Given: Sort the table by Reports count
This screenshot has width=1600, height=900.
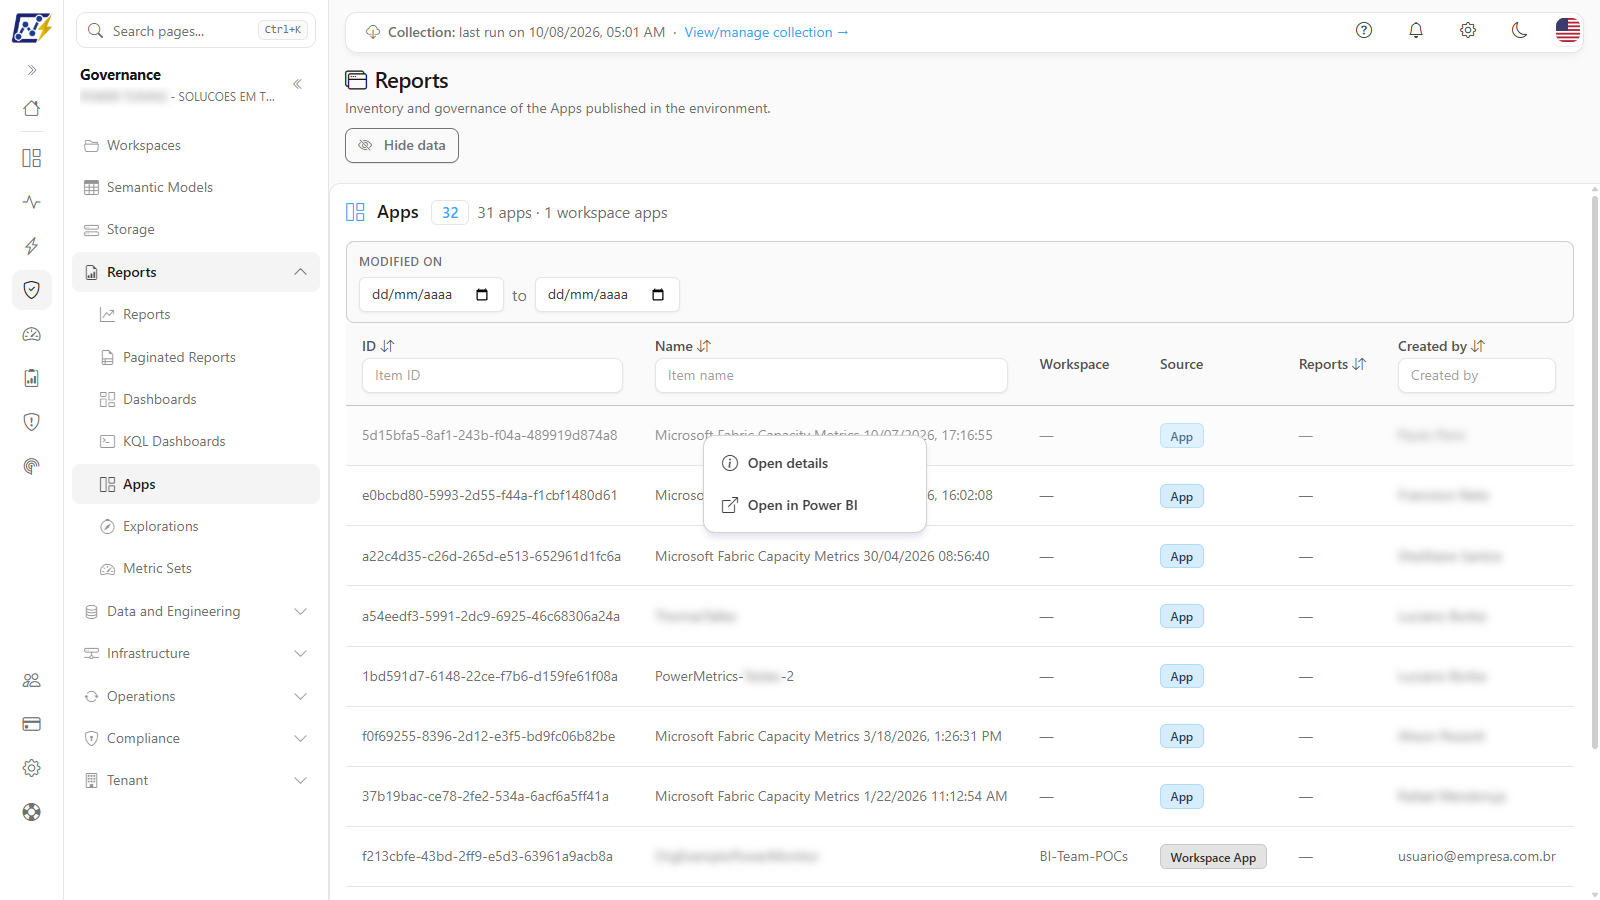Looking at the screenshot, I should (1332, 364).
